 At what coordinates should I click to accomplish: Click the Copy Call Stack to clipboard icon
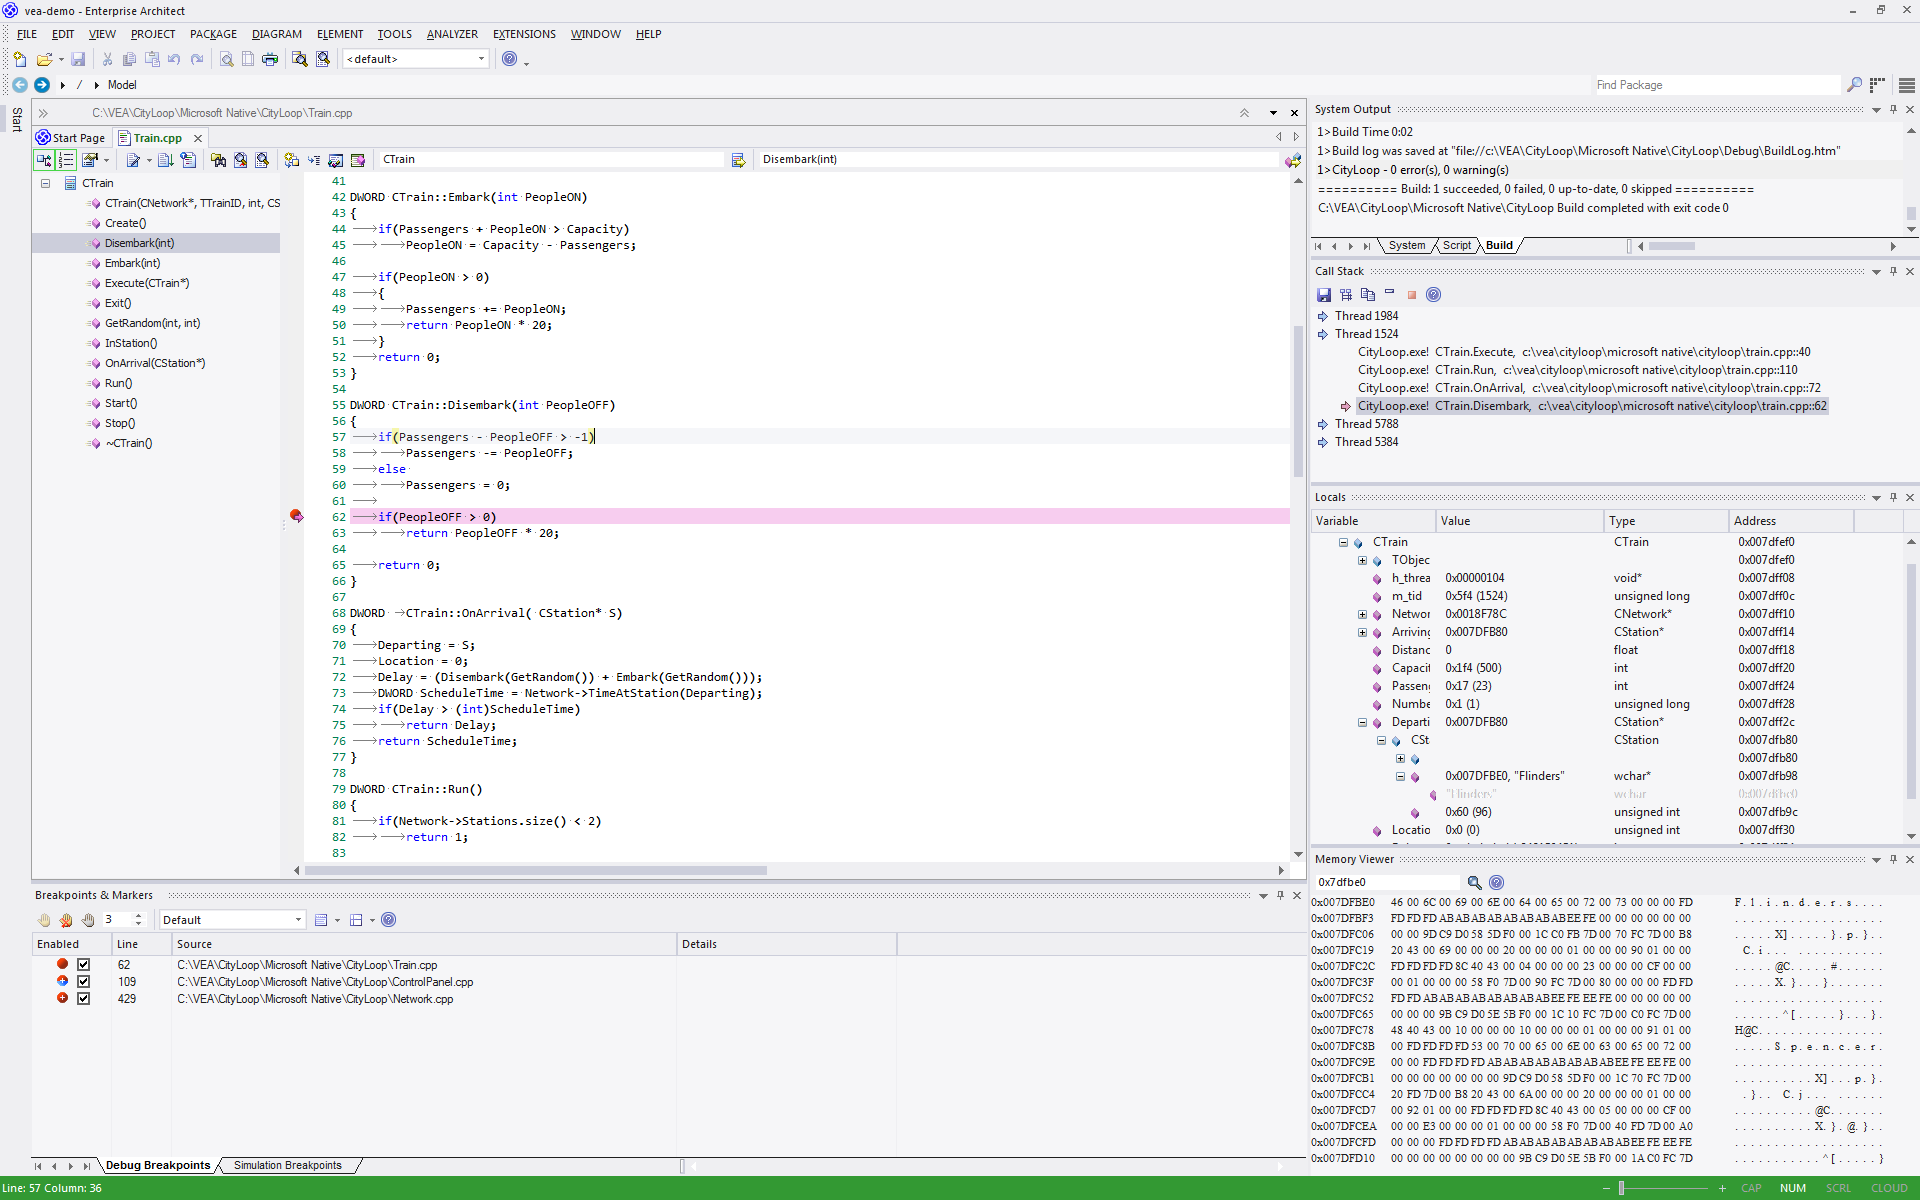pos(1368,294)
